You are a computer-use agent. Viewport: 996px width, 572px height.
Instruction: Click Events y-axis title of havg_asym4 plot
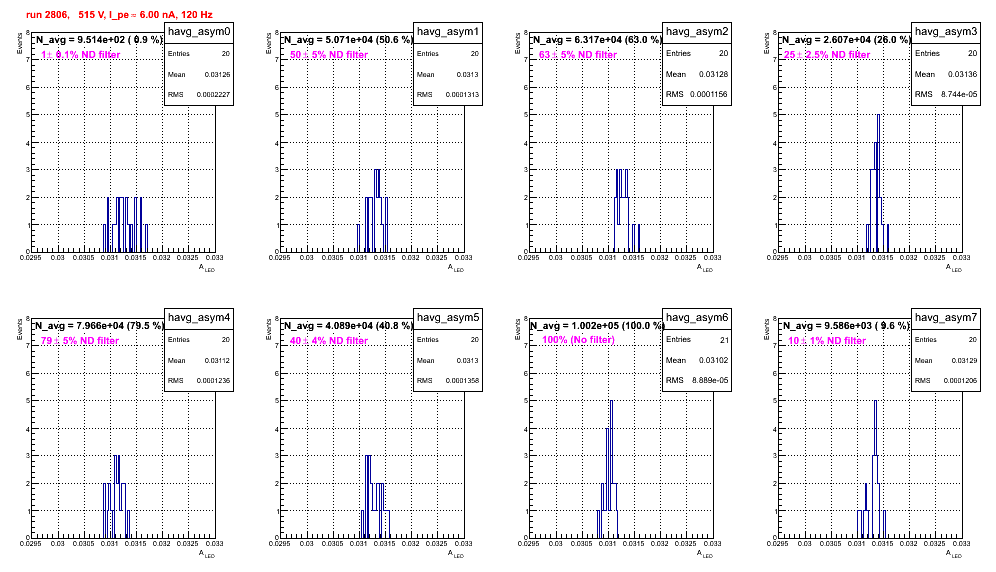click(20, 329)
